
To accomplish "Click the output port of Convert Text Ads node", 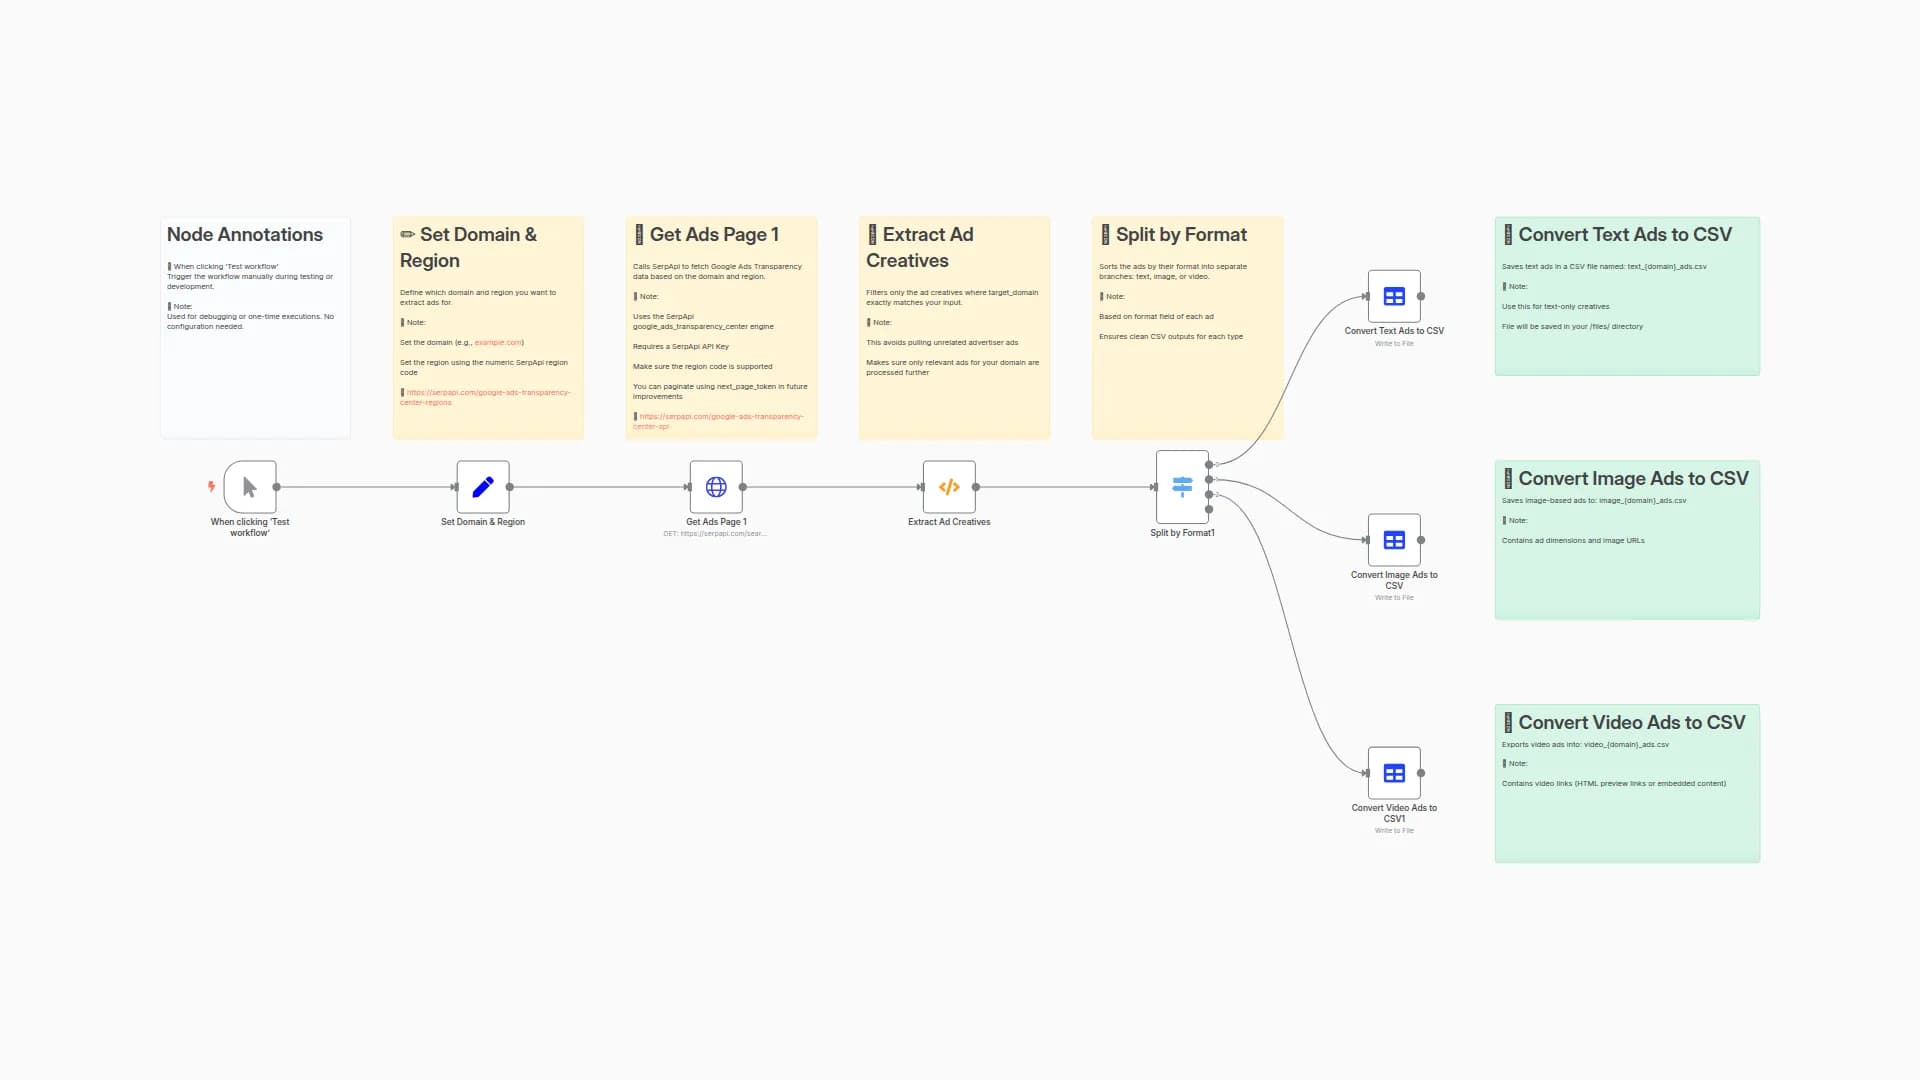I will click(1421, 296).
